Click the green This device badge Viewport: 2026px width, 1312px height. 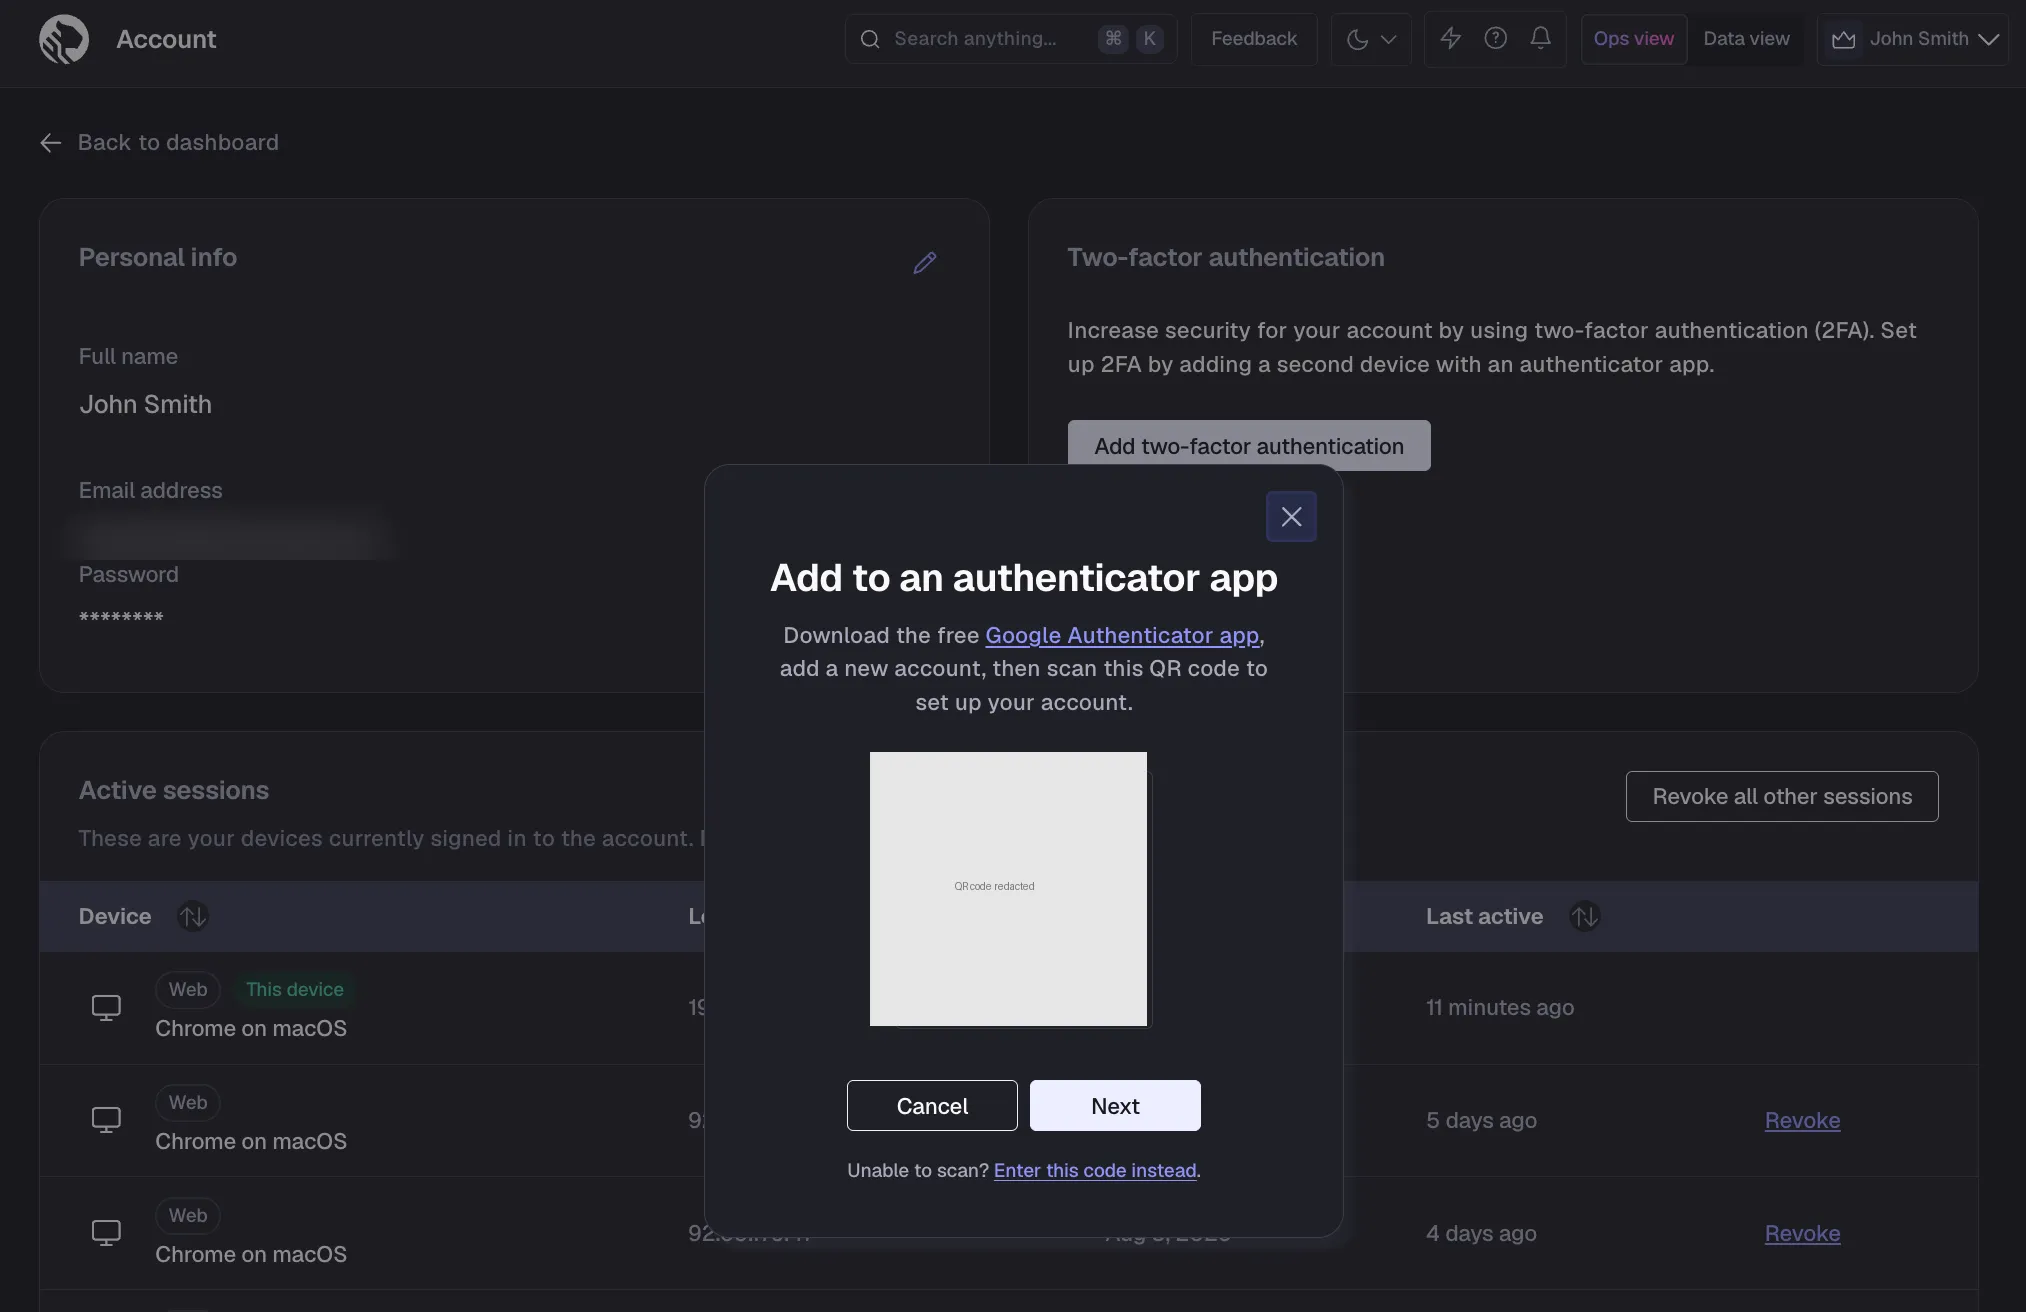(294, 989)
